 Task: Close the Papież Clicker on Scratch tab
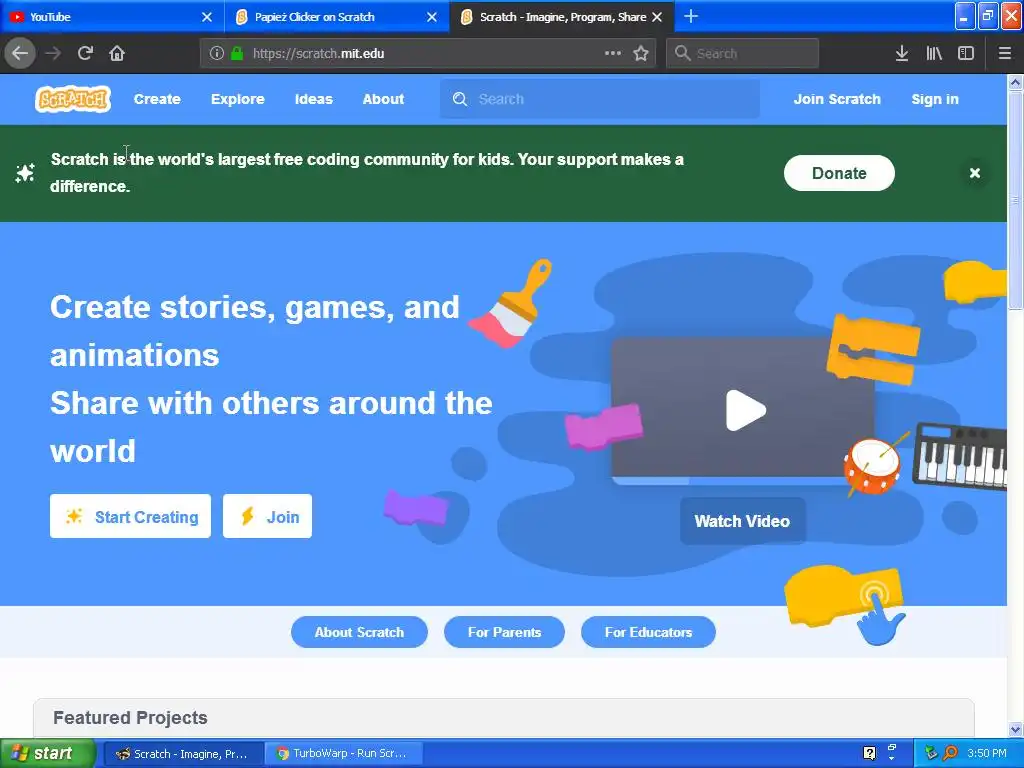(432, 17)
